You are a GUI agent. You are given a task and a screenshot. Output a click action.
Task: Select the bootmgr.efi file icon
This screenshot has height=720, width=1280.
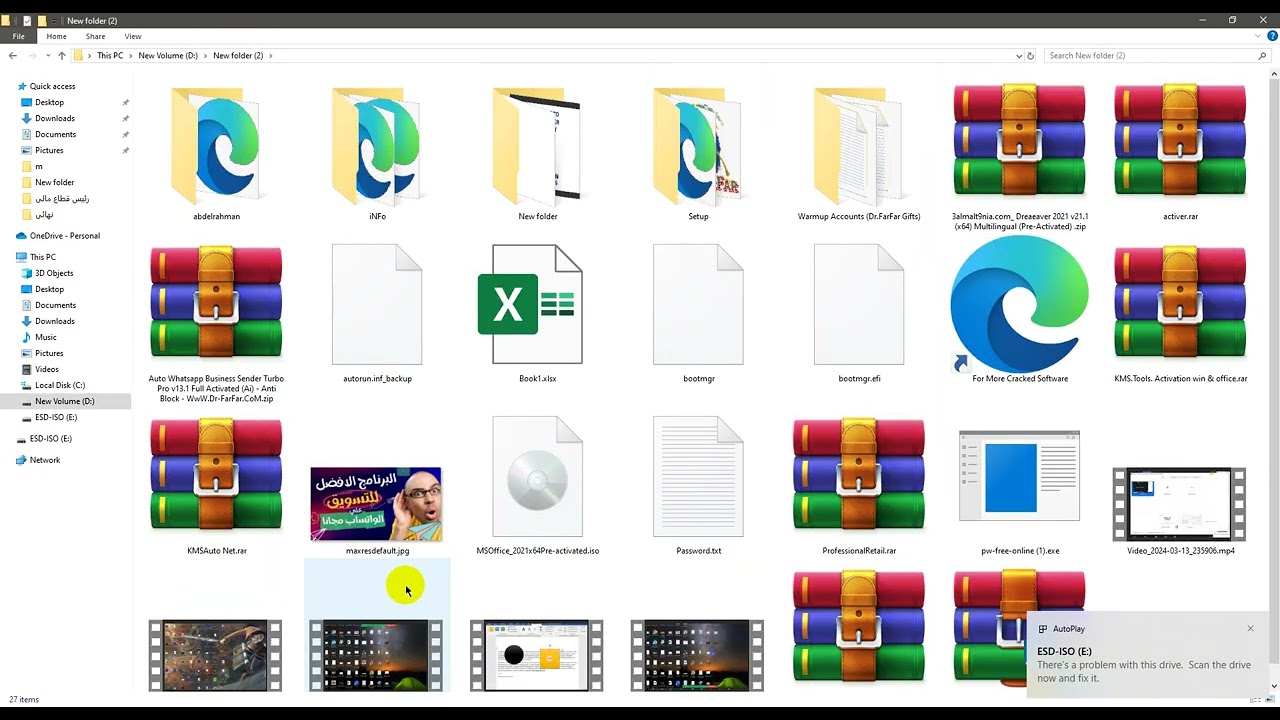pos(859,305)
